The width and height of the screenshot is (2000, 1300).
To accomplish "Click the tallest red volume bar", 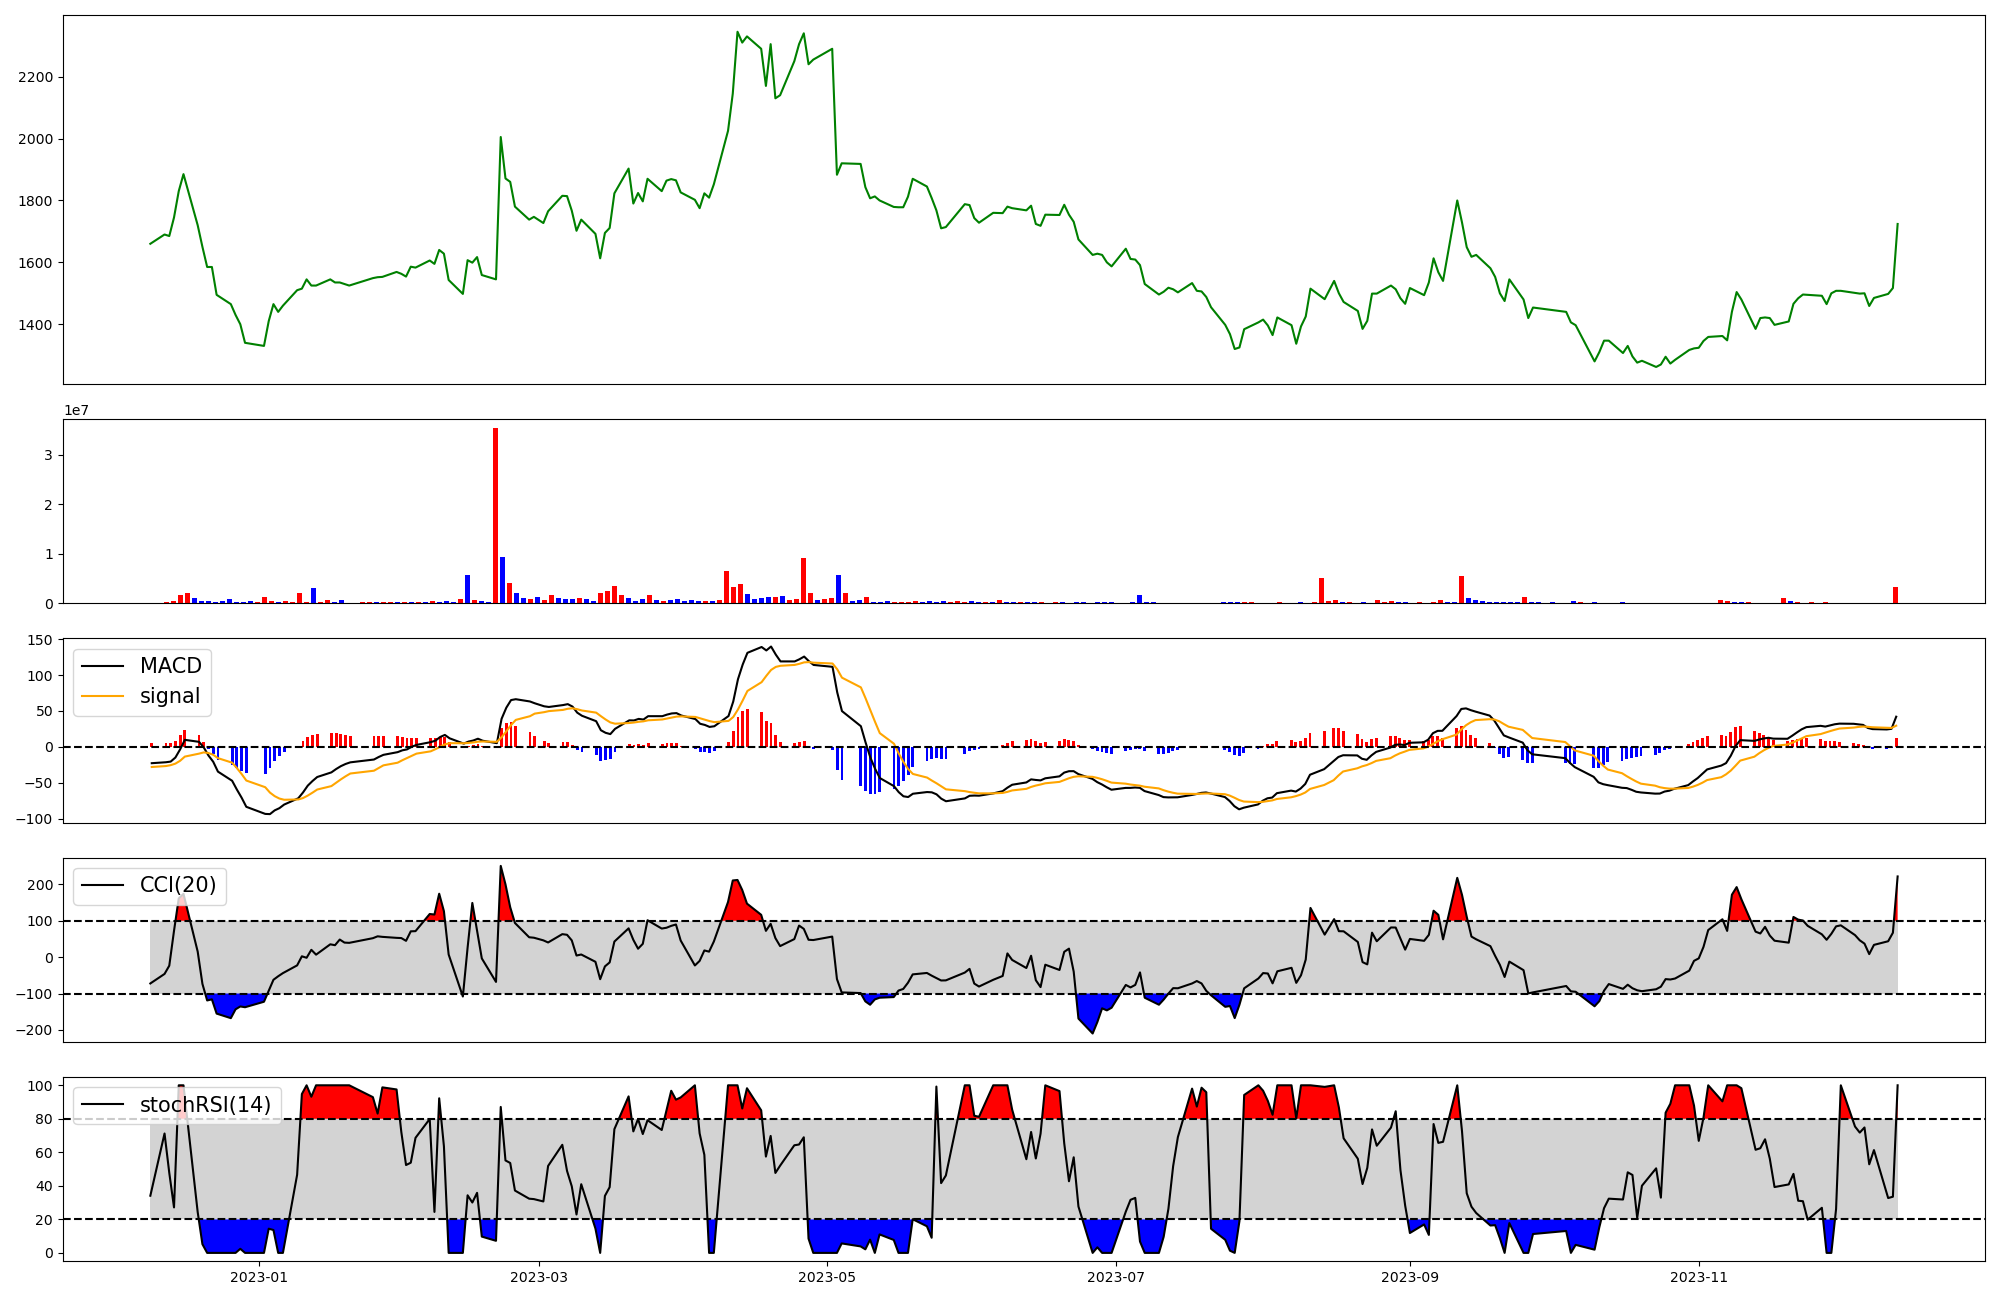I will [x=495, y=515].
